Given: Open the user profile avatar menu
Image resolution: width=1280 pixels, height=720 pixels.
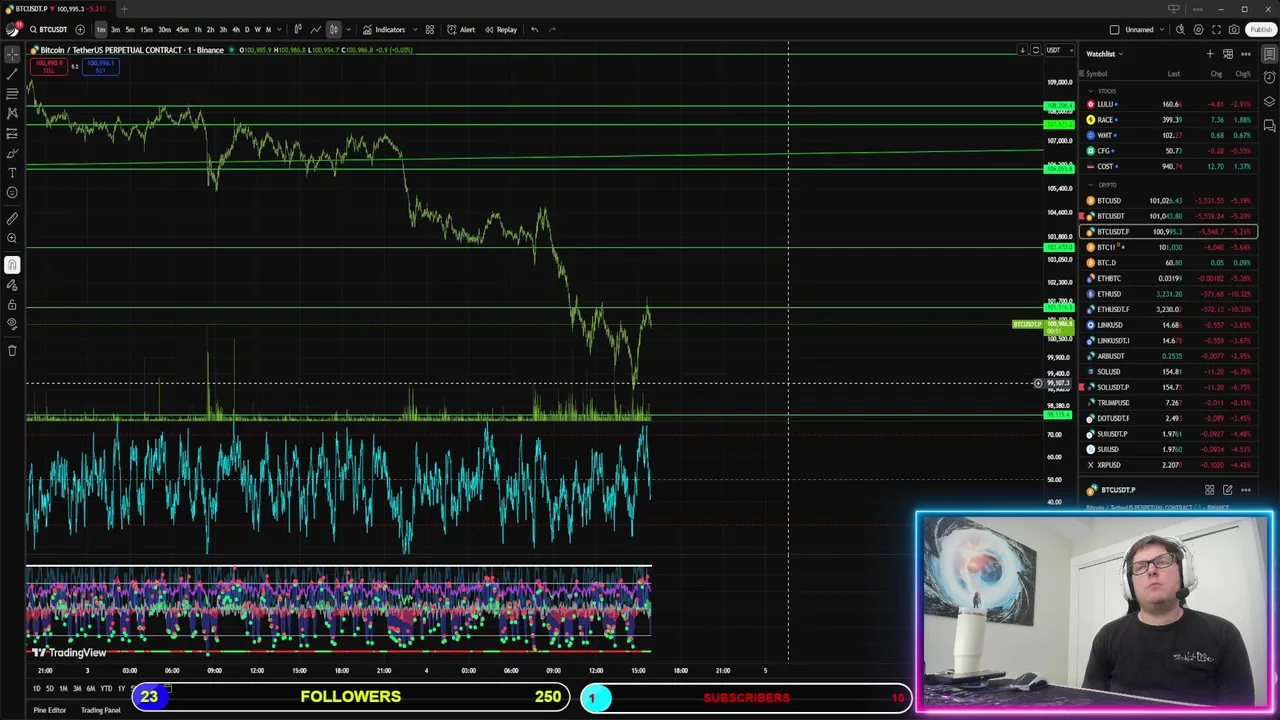Looking at the screenshot, I should 12,30.
